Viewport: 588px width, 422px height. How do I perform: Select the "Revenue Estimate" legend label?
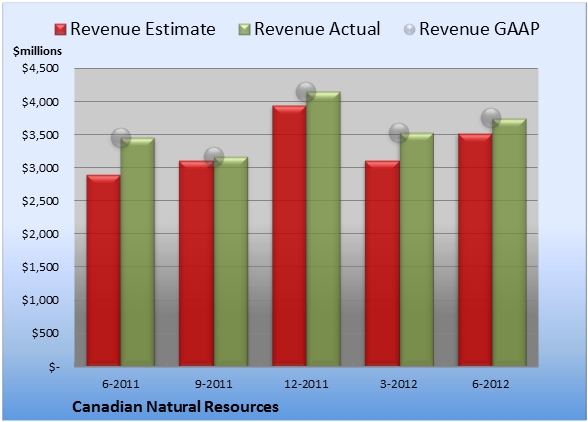tap(143, 29)
